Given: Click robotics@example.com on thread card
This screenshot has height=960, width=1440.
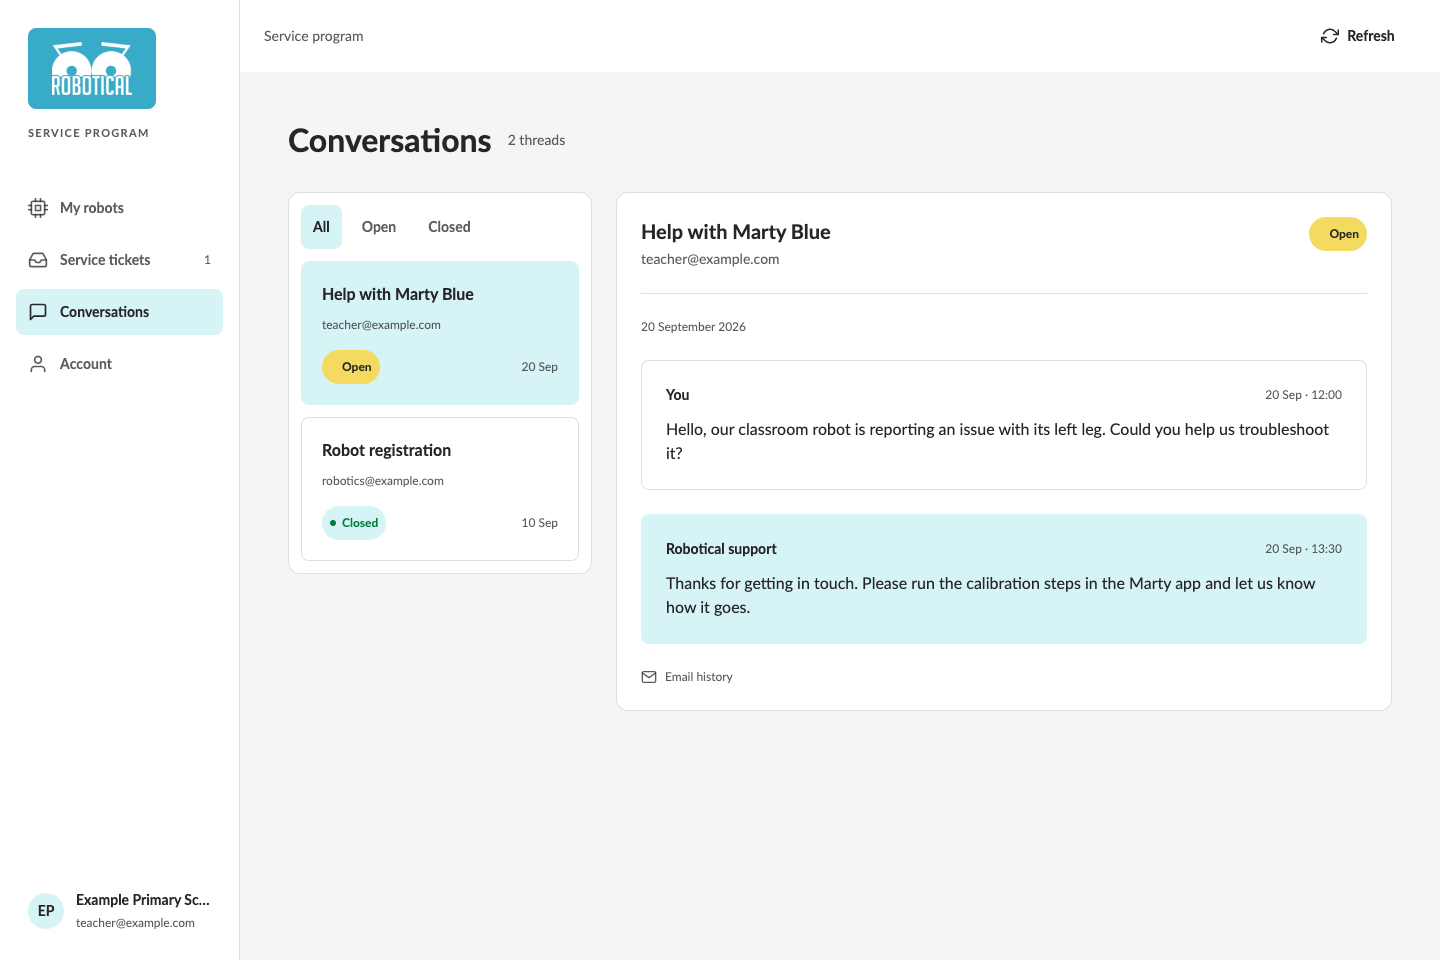Looking at the screenshot, I should [383, 481].
